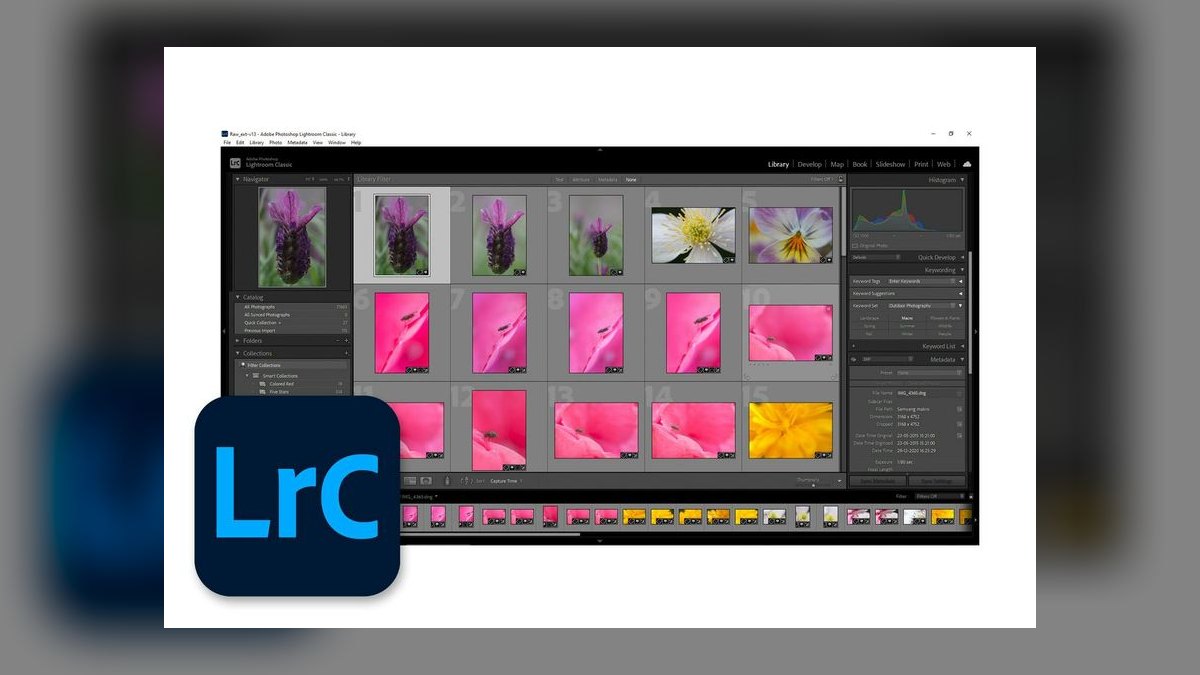The image size is (1200, 675).
Task: Toggle the filter lock icon
Action: 839,180
